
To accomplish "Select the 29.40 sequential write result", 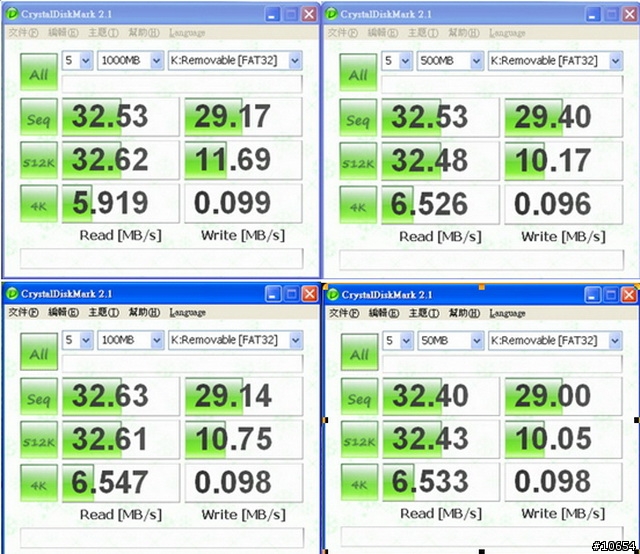I will coord(564,118).
